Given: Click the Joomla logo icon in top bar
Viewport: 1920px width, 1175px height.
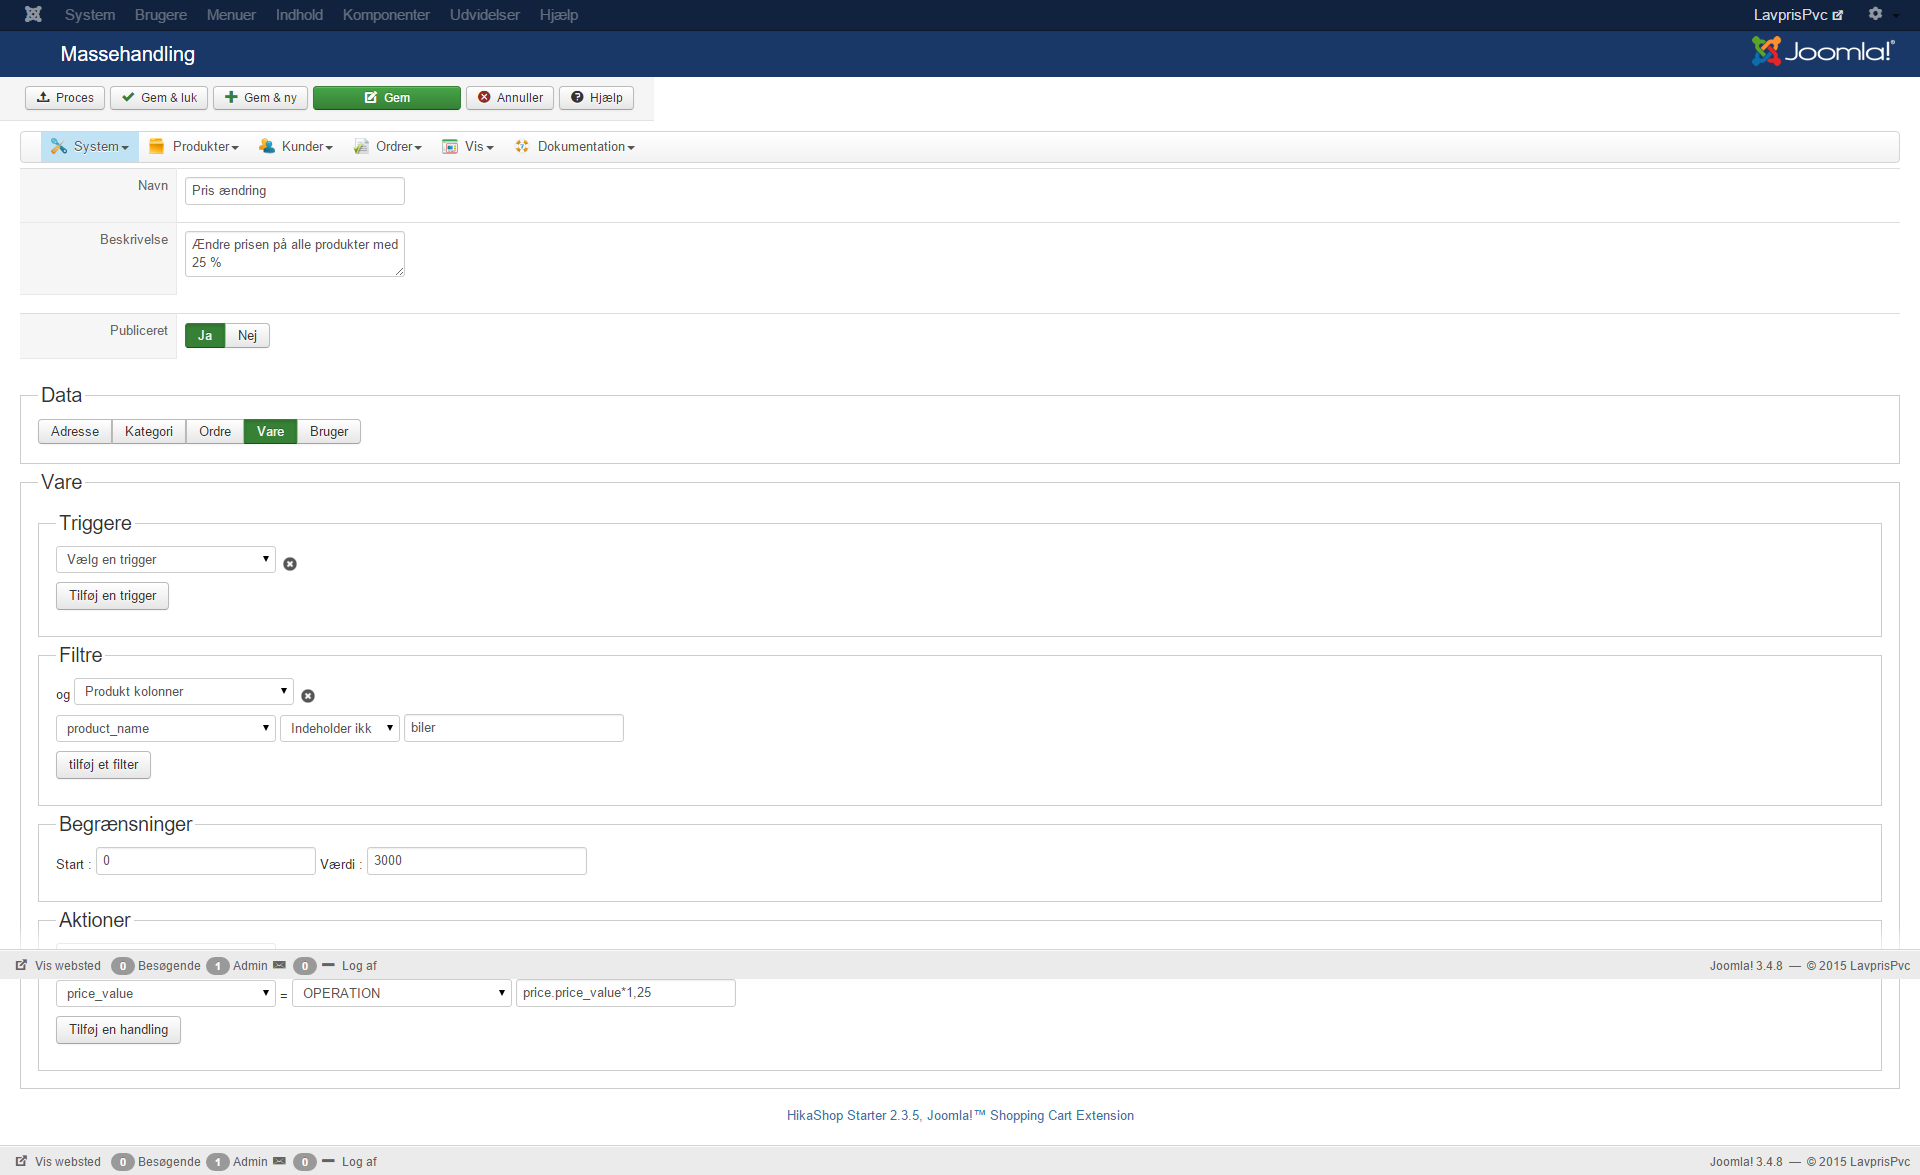Looking at the screenshot, I should pyautogui.click(x=33, y=14).
